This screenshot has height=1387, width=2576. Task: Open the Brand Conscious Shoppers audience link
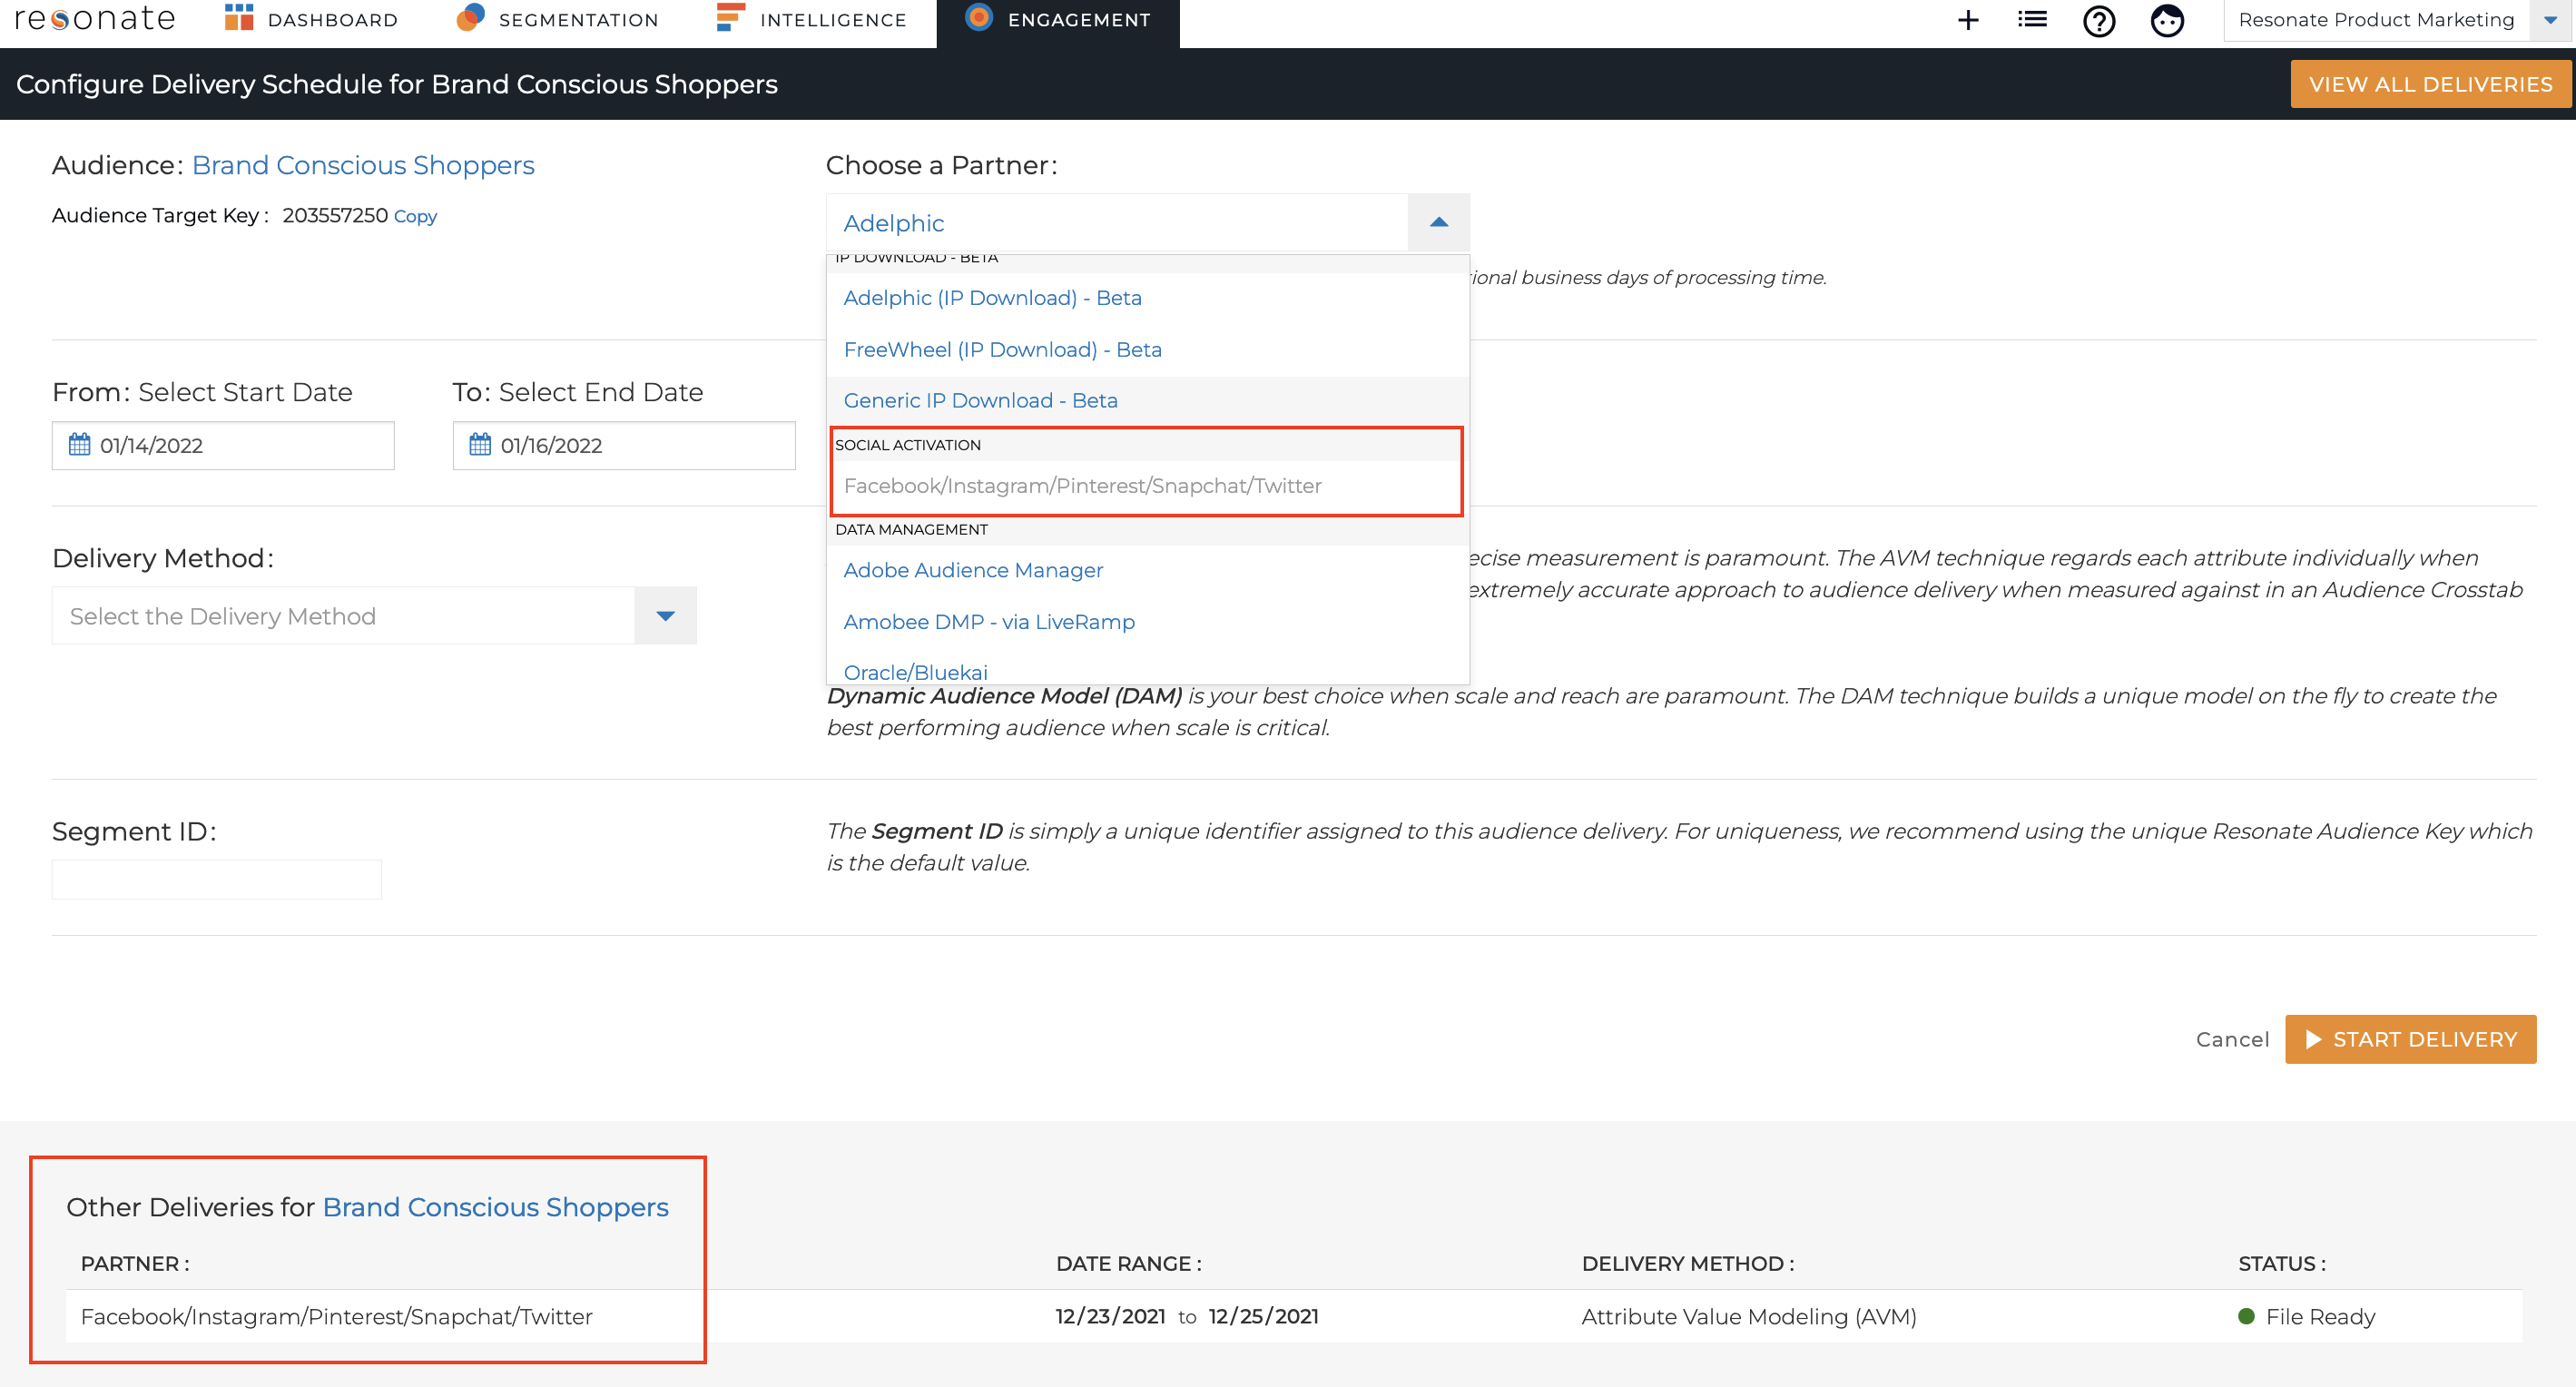(x=363, y=165)
